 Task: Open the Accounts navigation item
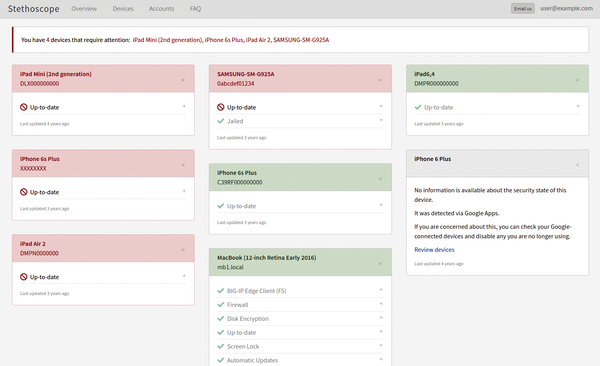pos(161,8)
